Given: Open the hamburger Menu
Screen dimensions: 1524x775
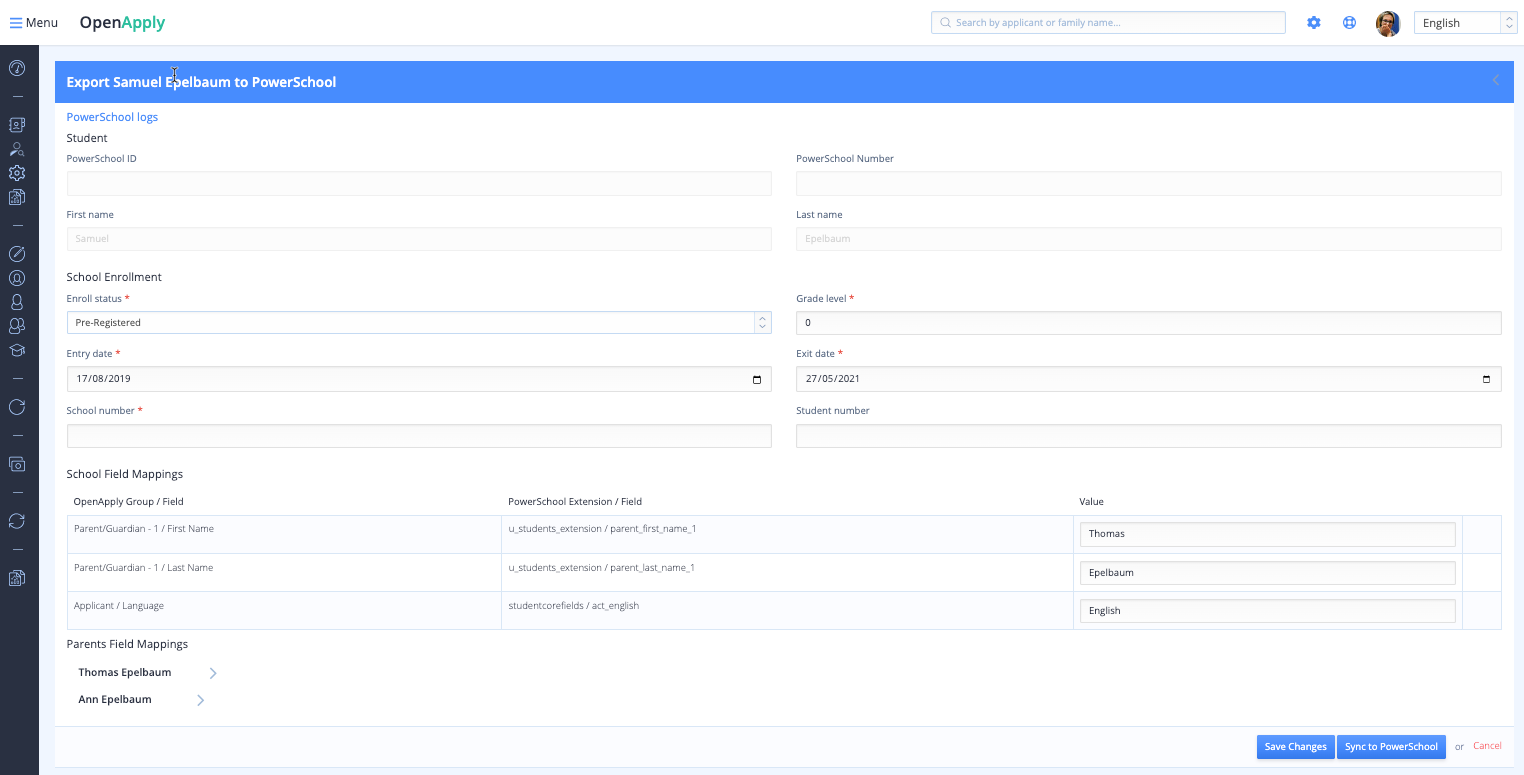Looking at the screenshot, I should pos(34,23).
